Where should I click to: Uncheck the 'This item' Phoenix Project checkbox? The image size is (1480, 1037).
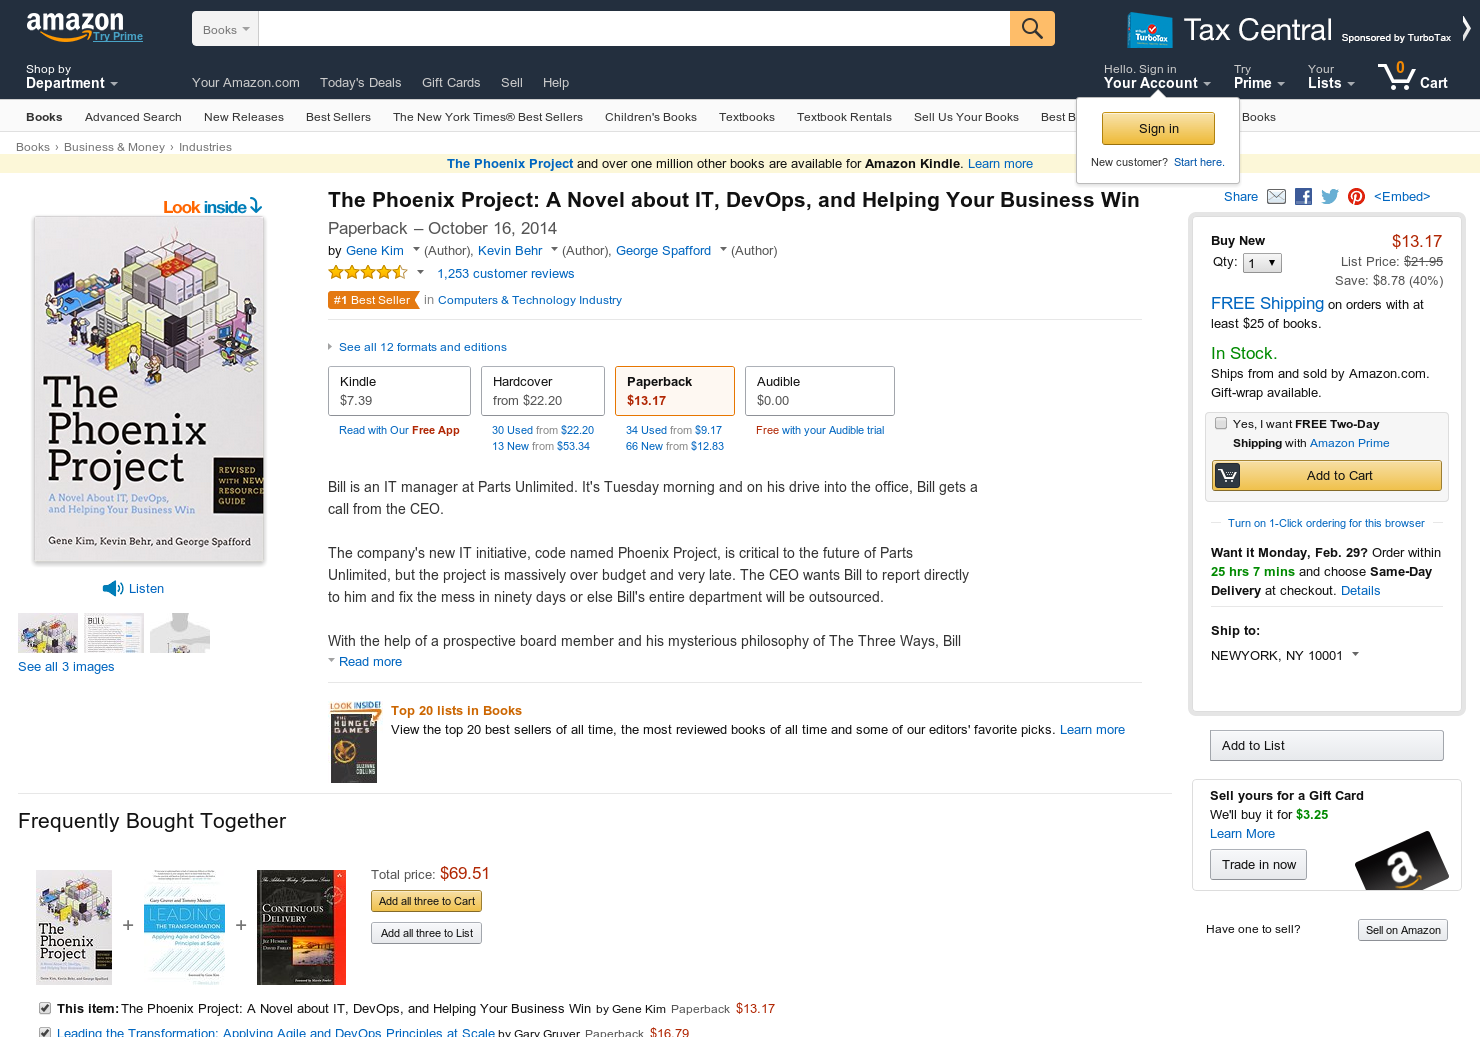pyautogui.click(x=44, y=1008)
